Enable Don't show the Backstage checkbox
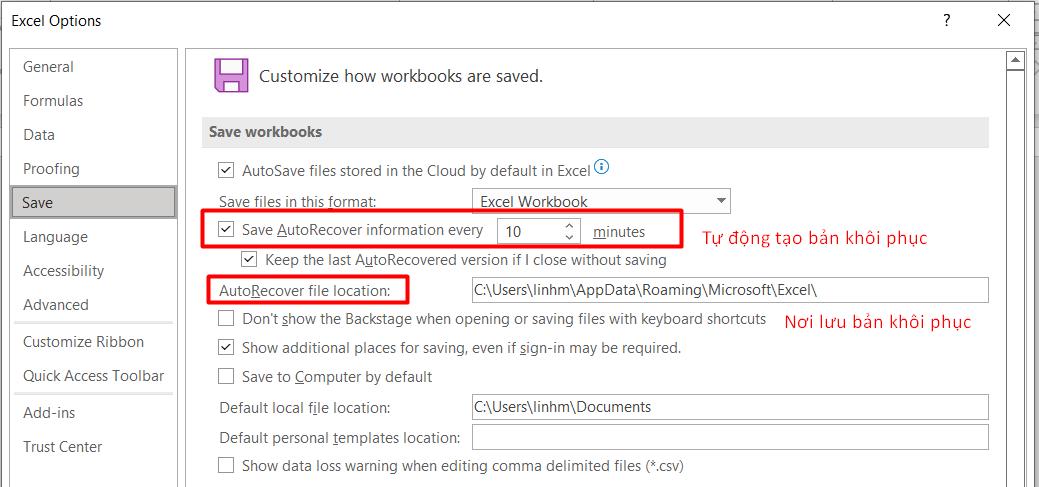 coord(226,319)
